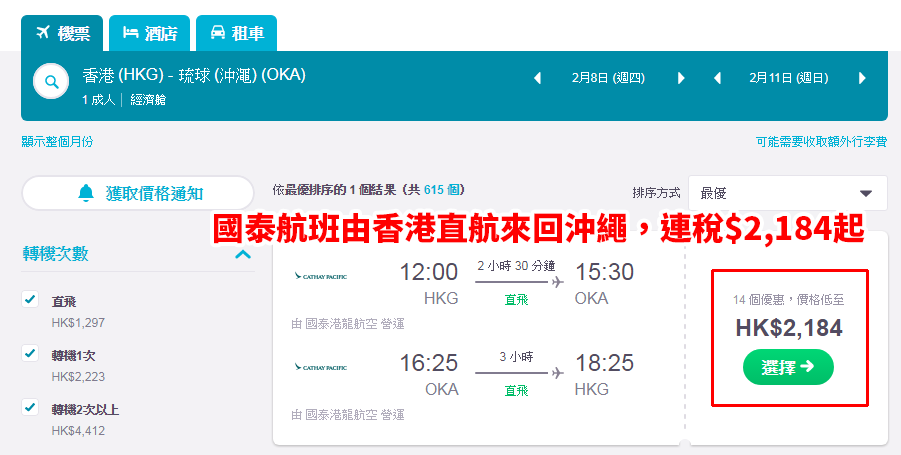
Task: Go to previous departure date before 2月8日
Action: (537, 78)
